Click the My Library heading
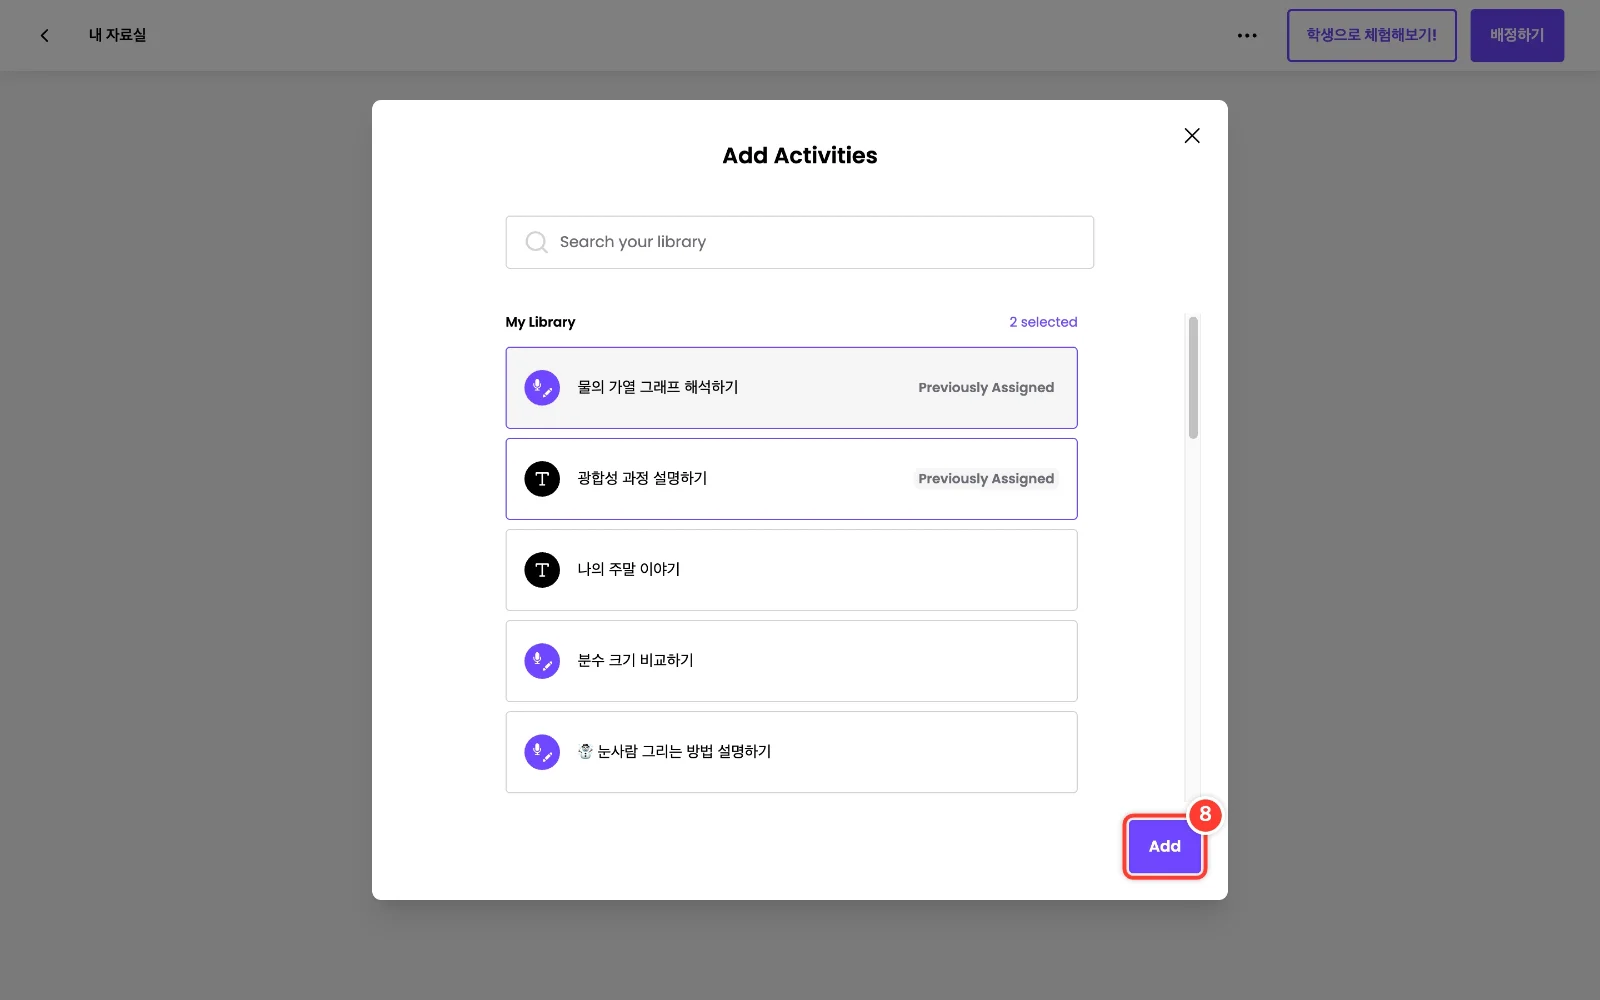 [x=540, y=322]
